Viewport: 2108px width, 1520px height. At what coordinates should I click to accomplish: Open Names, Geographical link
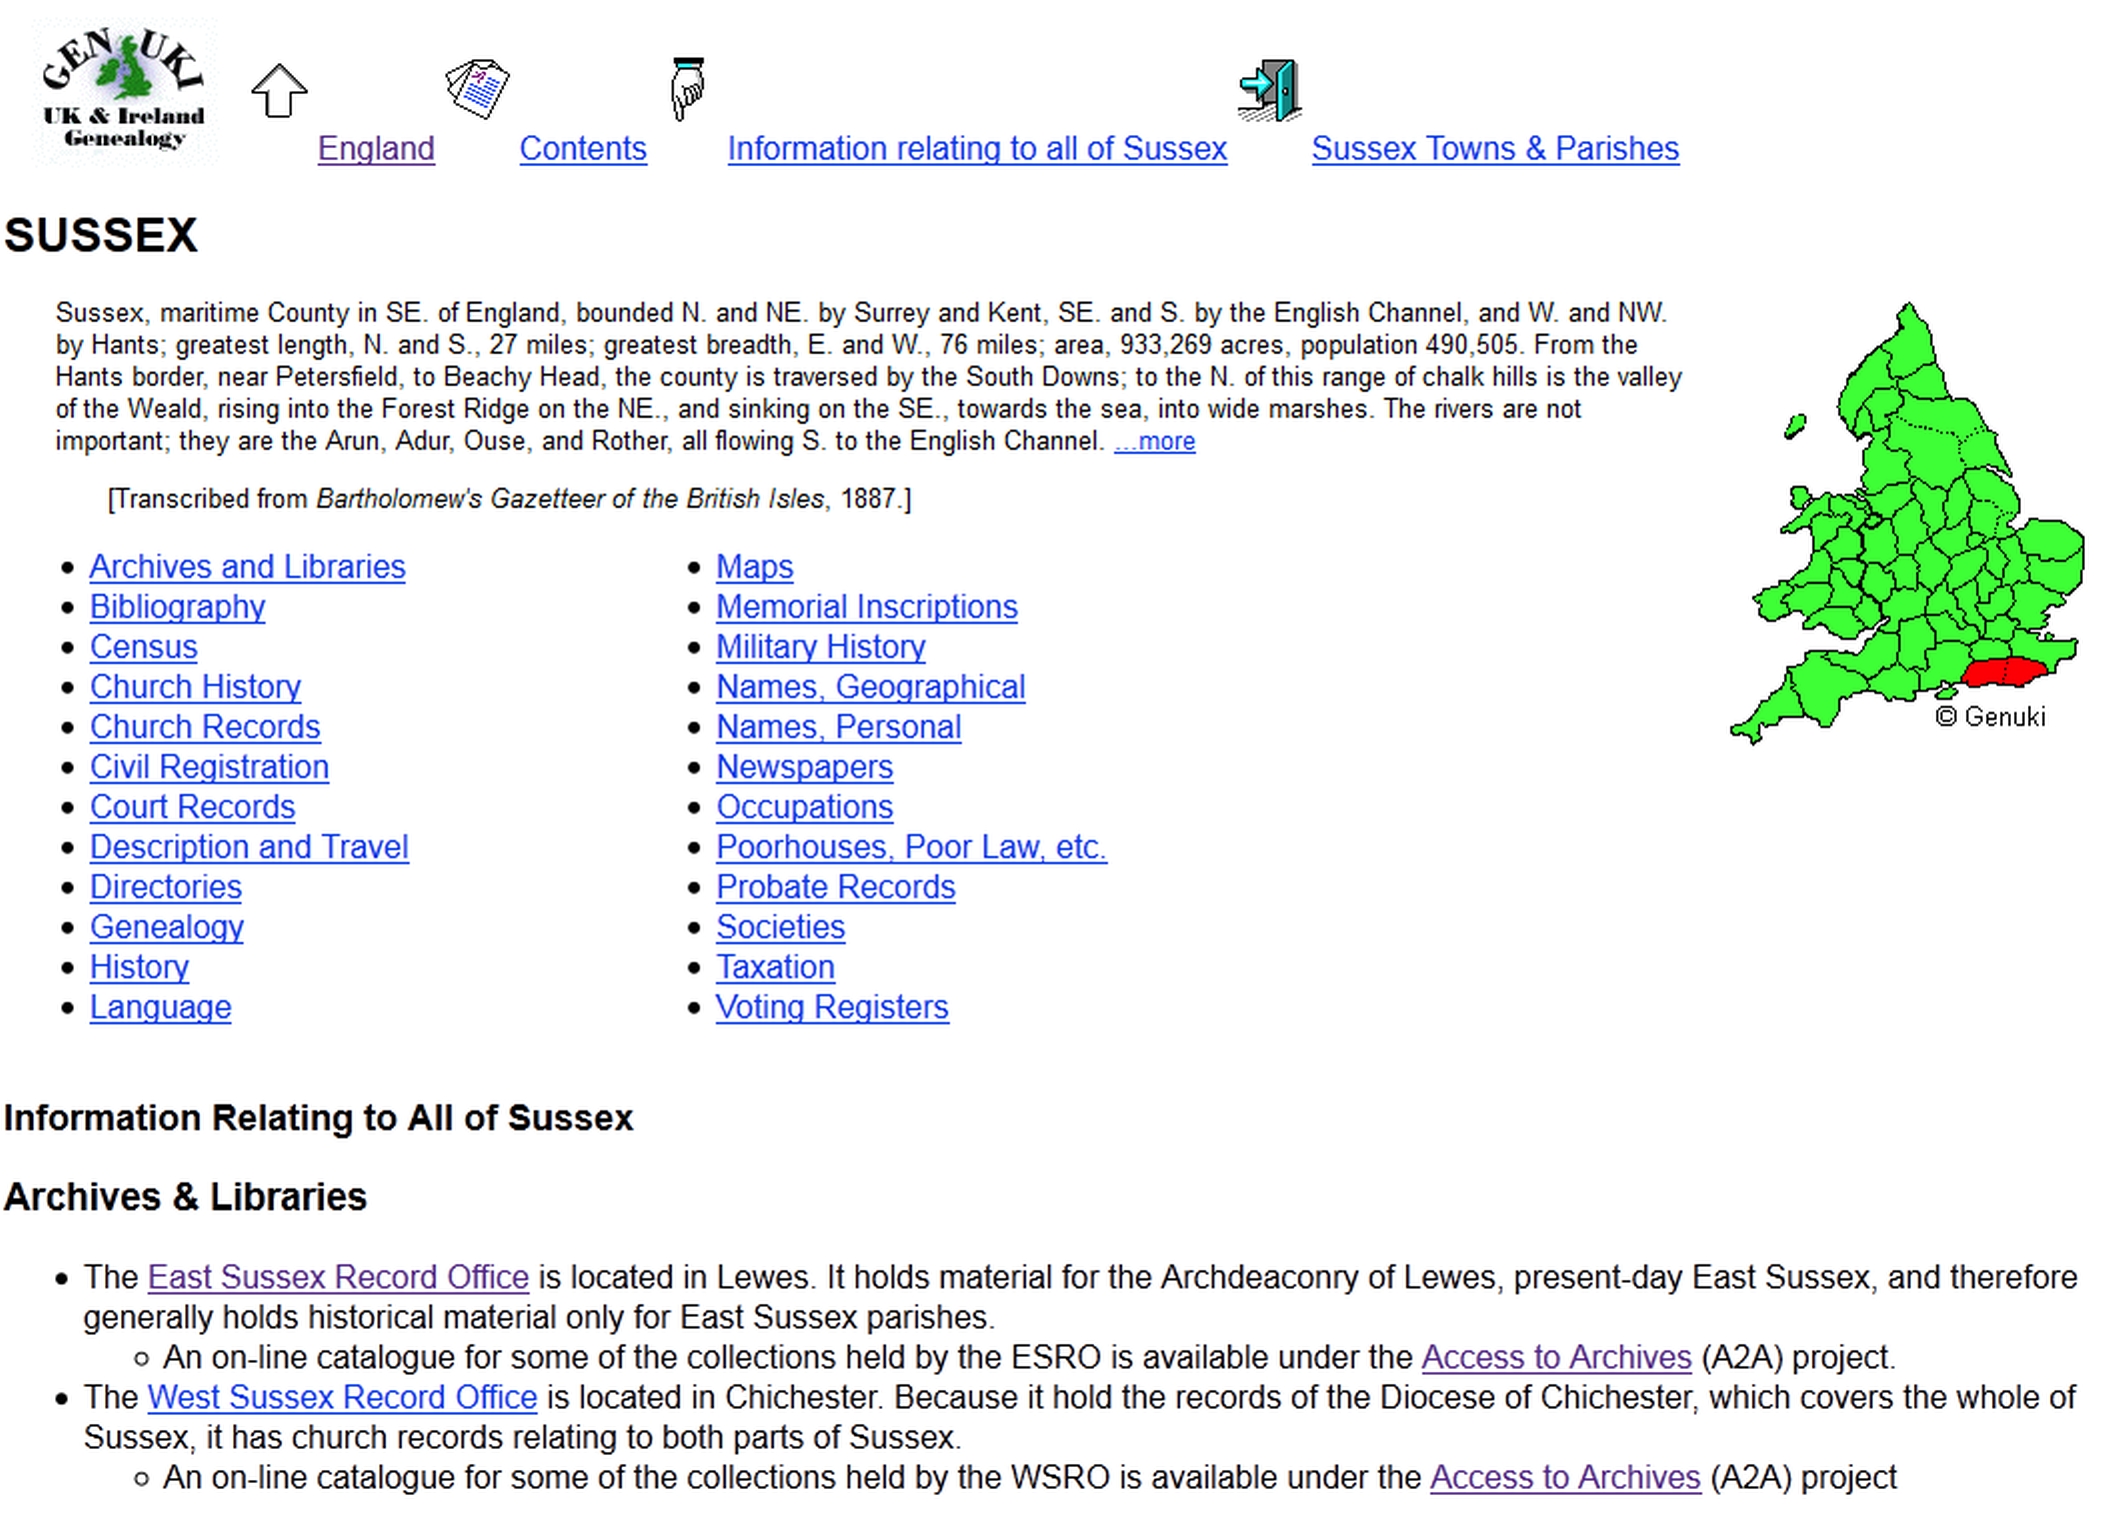[x=870, y=687]
